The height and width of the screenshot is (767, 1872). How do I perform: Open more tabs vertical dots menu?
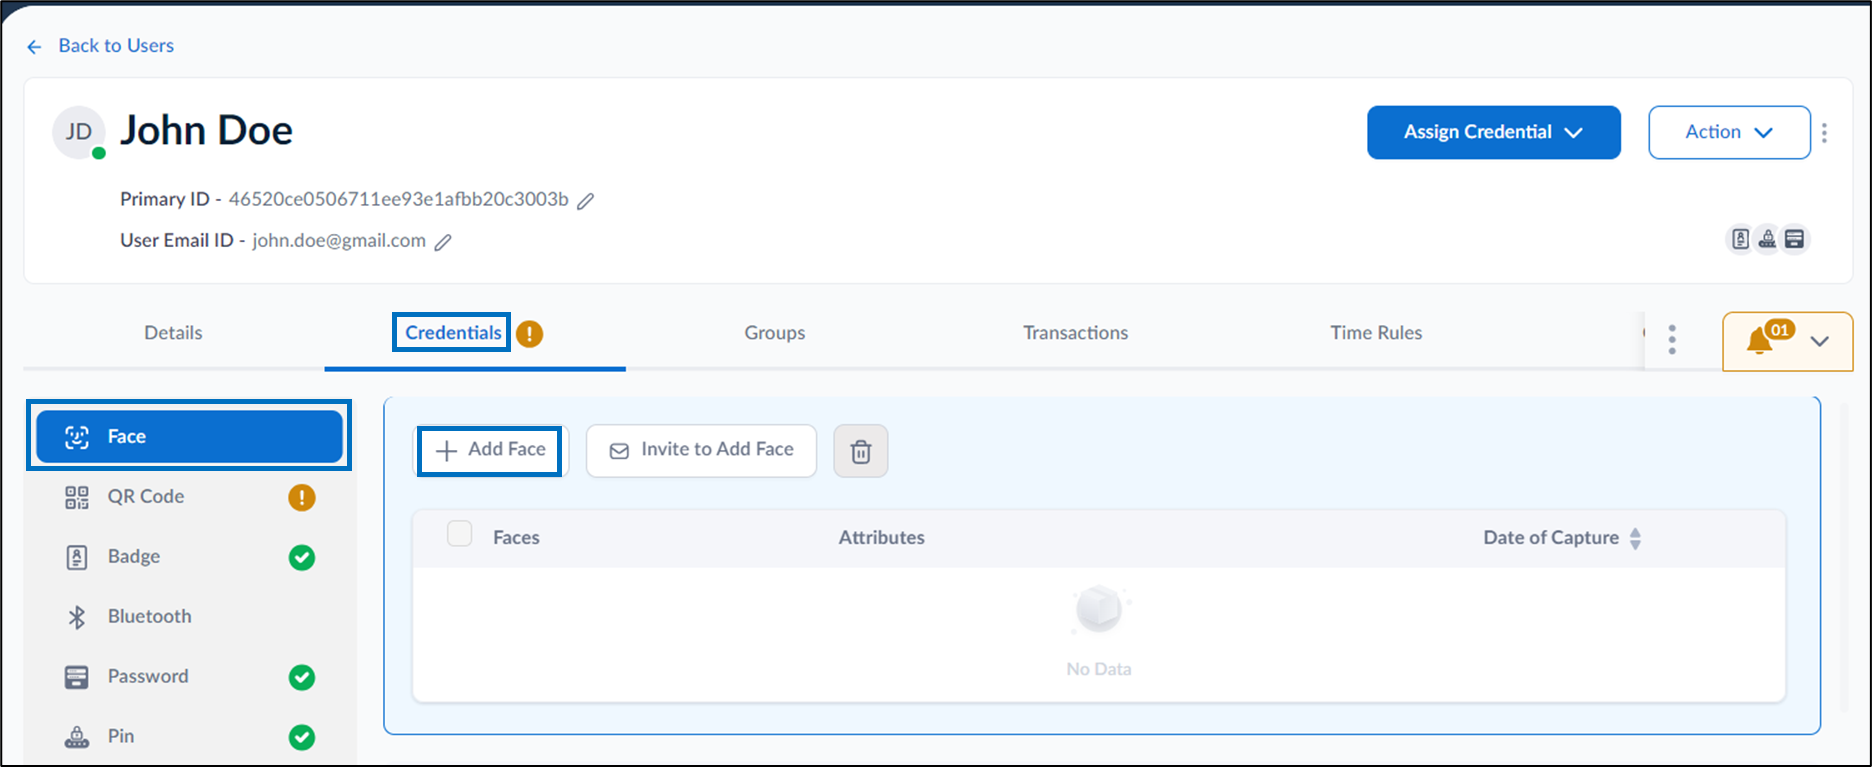coord(1672,340)
